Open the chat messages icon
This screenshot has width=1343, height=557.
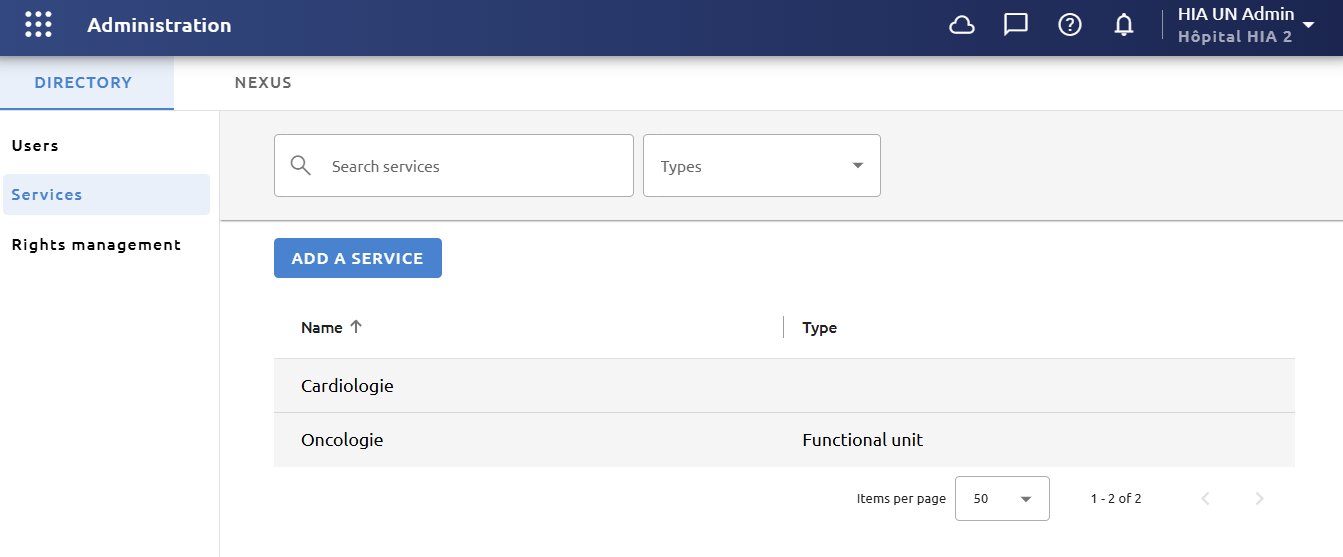(x=1016, y=25)
